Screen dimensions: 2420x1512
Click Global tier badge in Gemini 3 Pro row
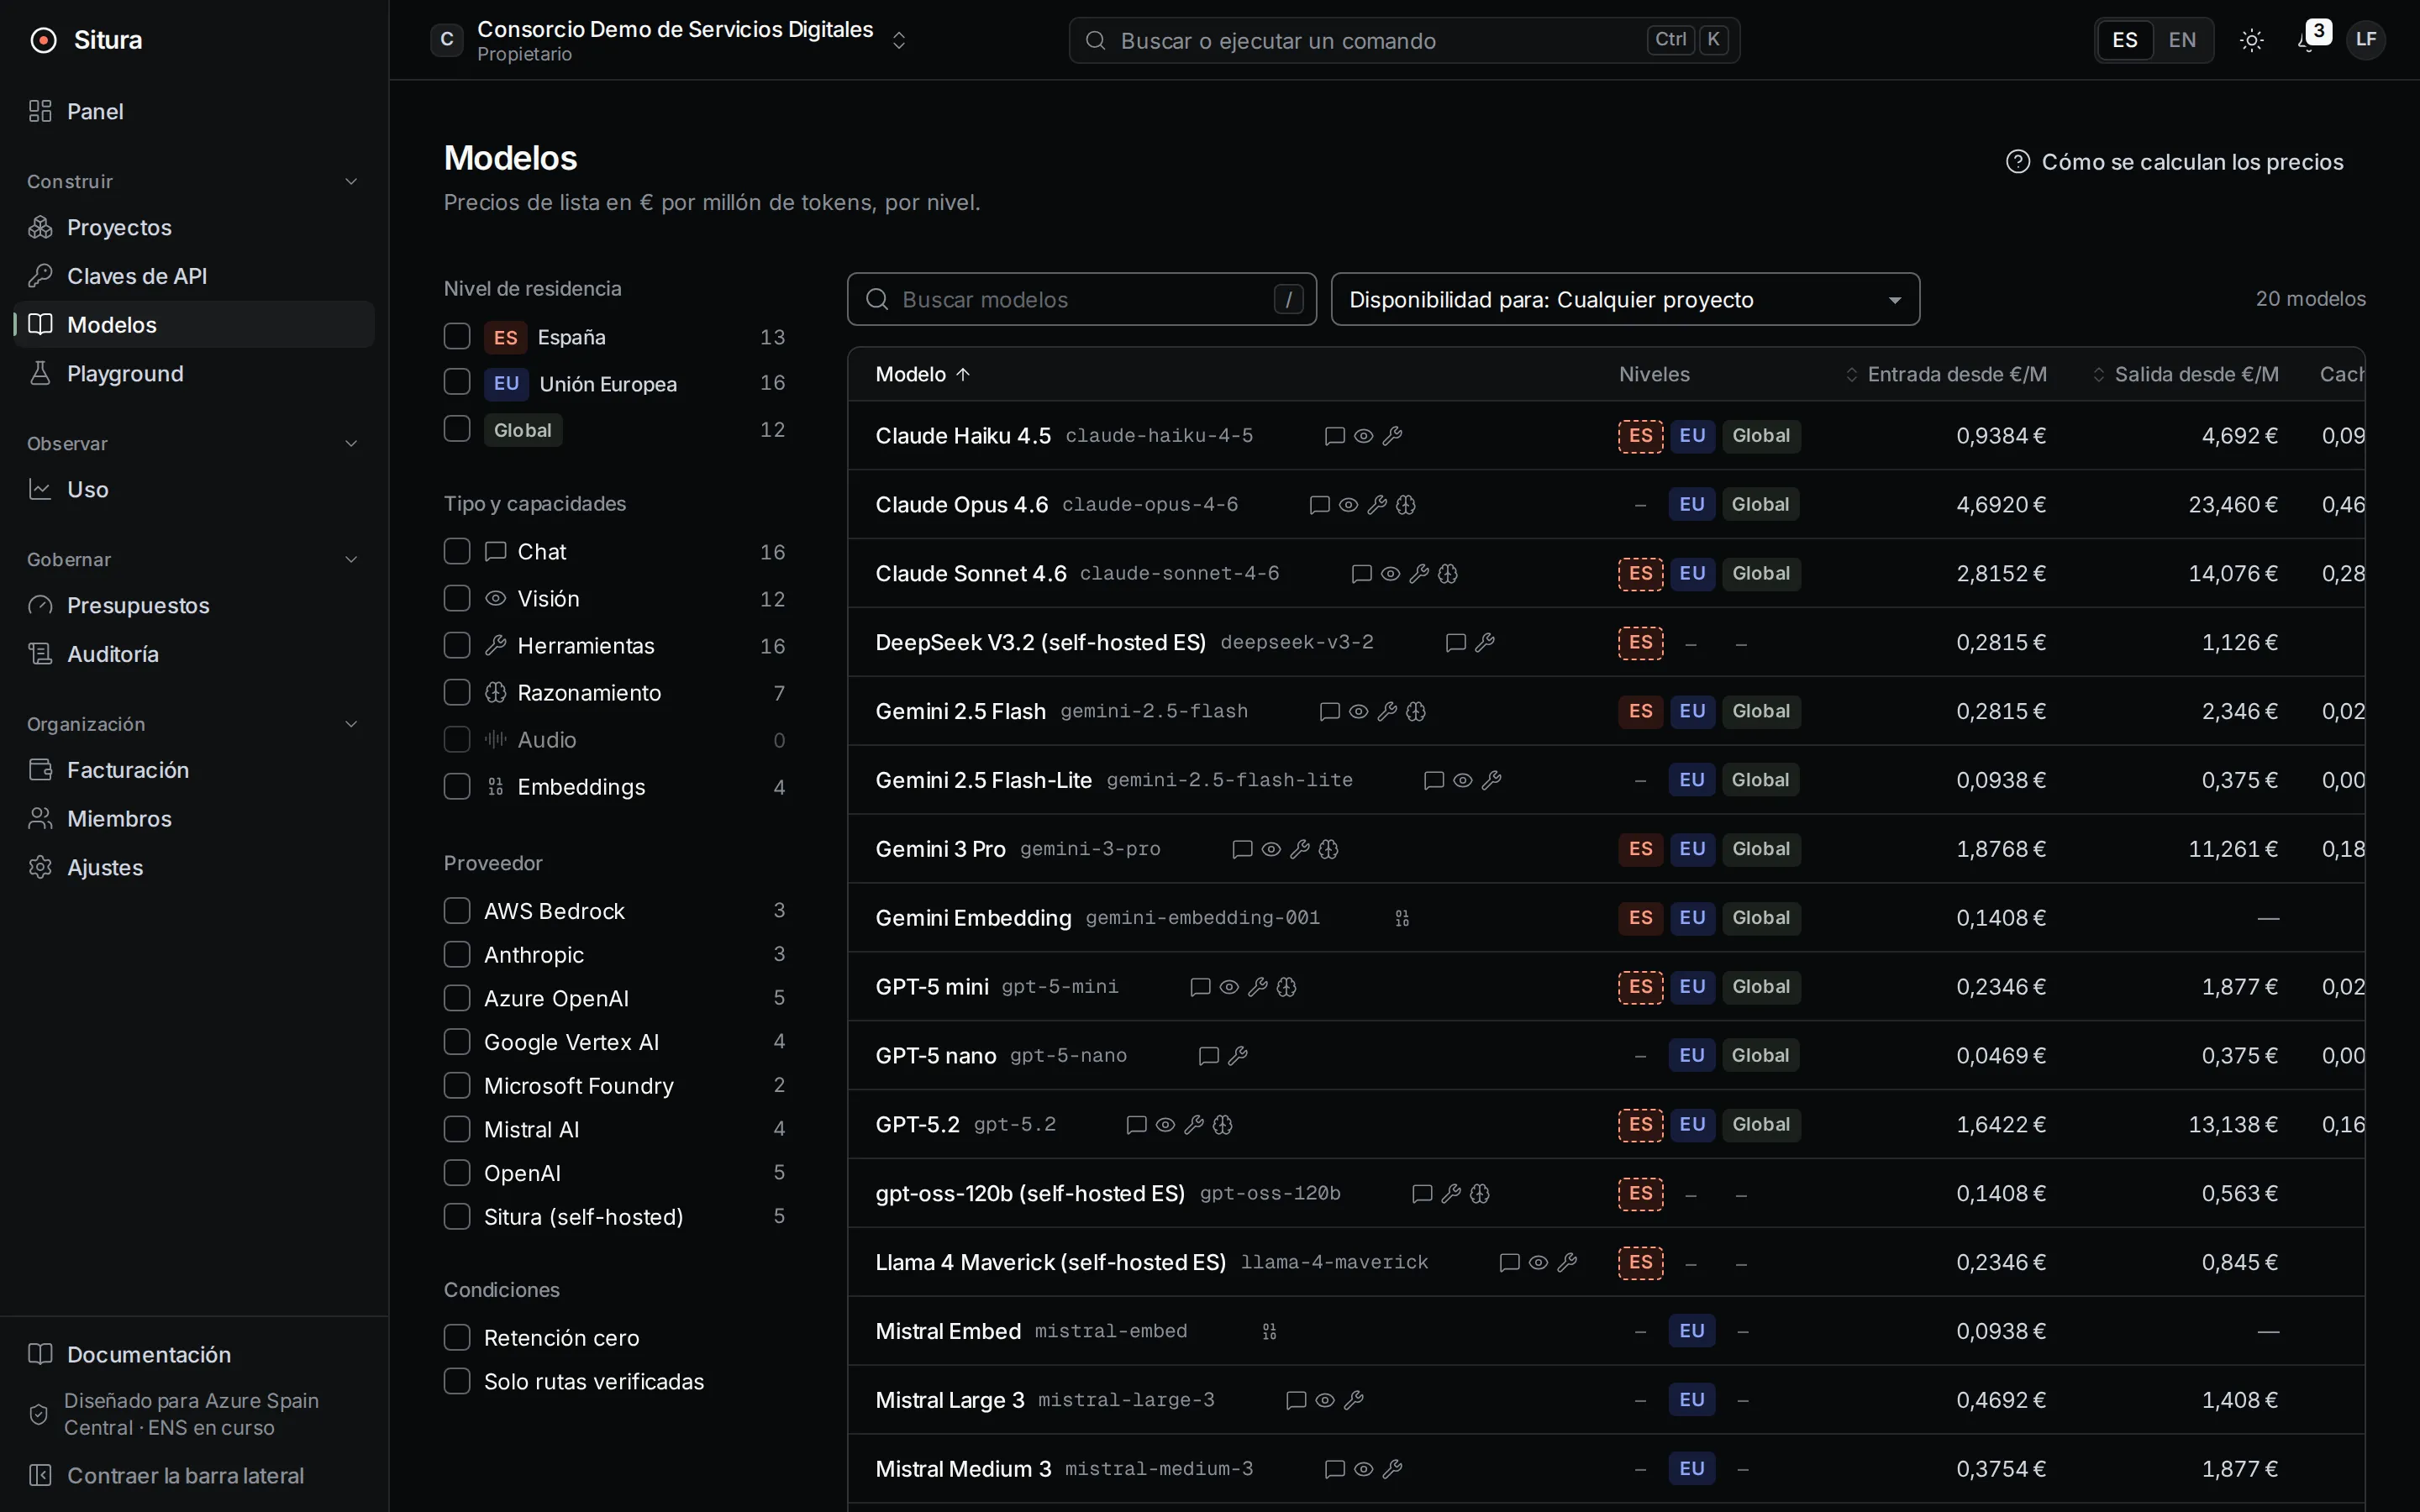click(1761, 849)
